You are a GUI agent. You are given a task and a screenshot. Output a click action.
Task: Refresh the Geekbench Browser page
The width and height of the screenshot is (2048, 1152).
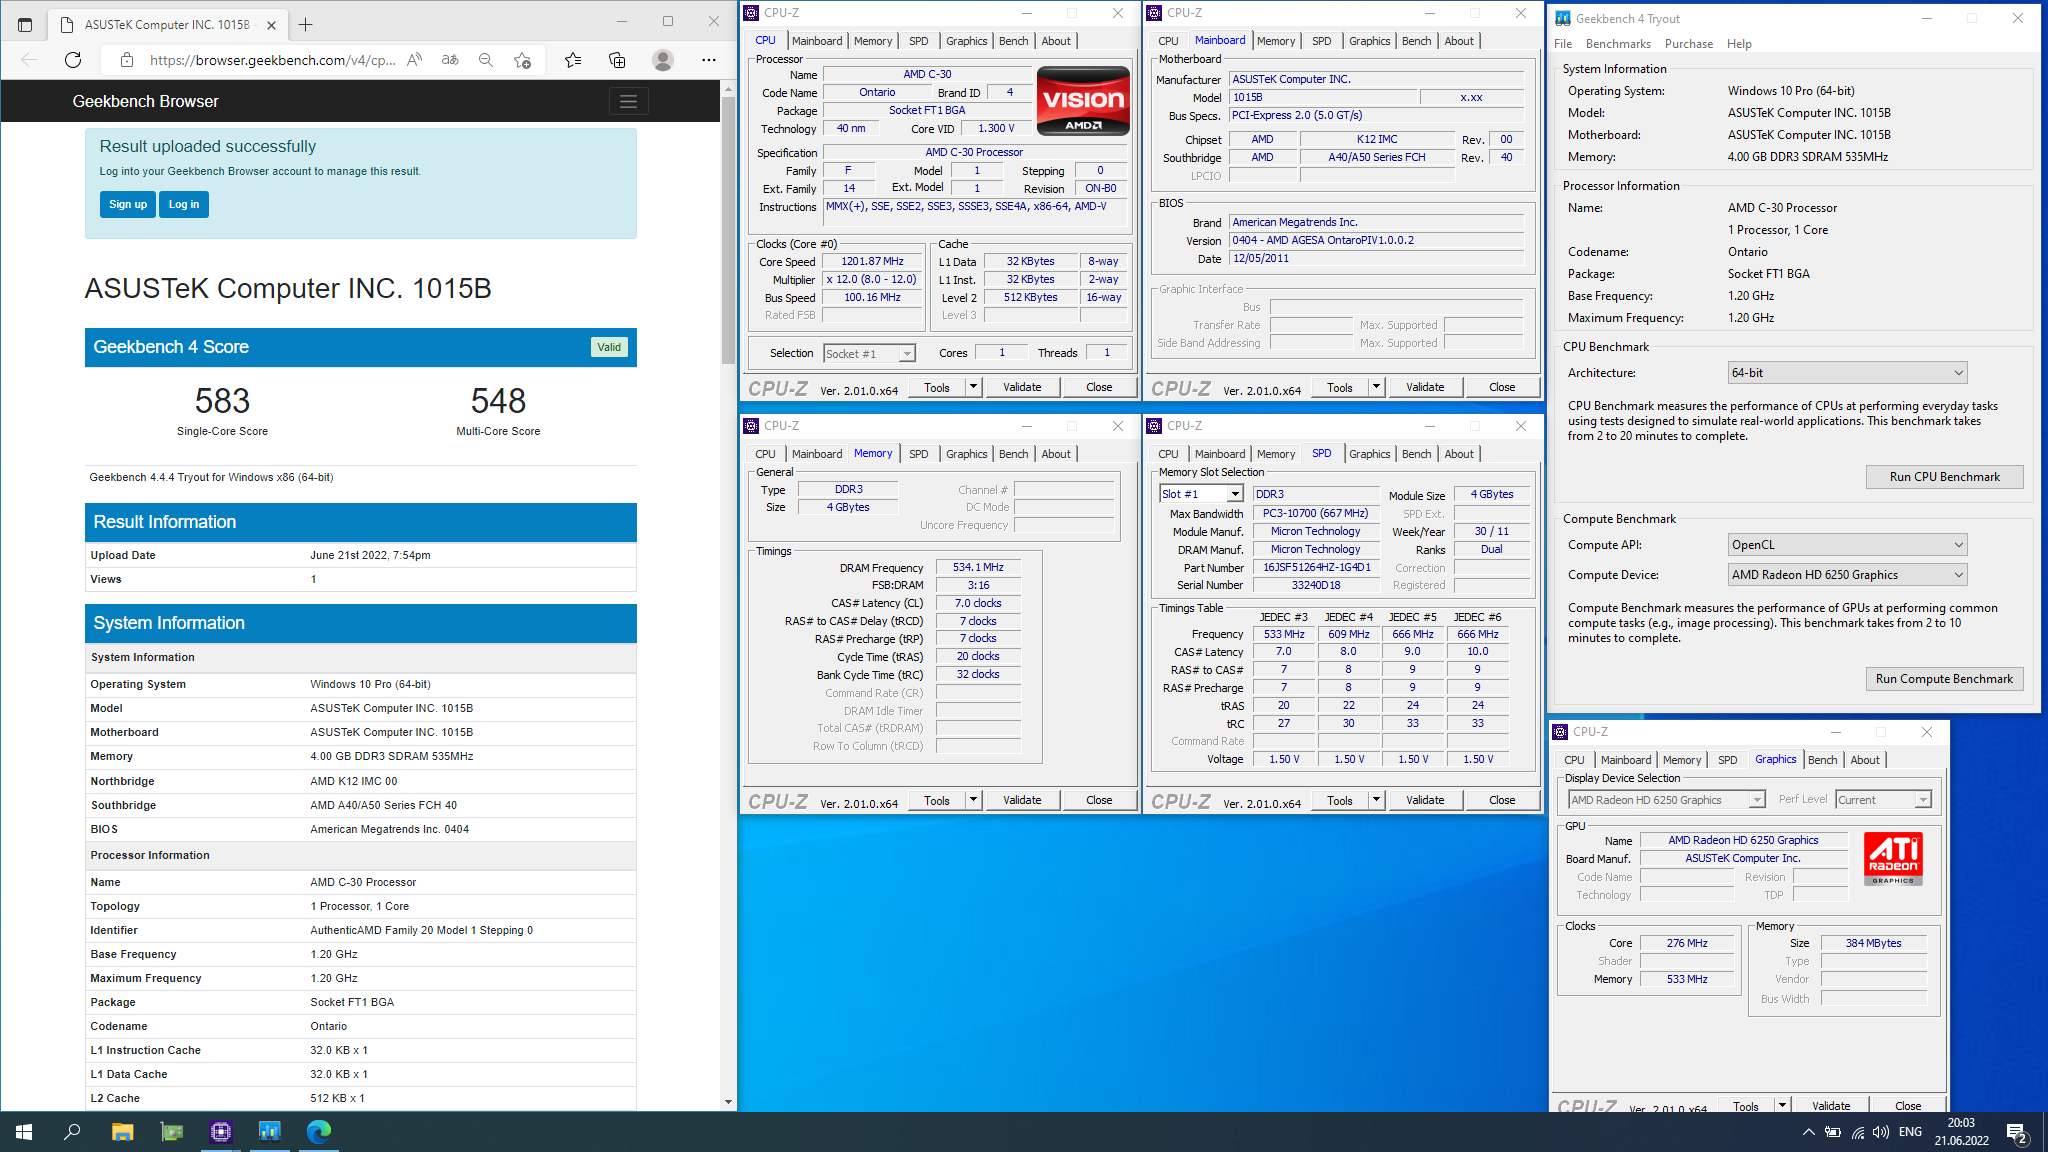73,60
